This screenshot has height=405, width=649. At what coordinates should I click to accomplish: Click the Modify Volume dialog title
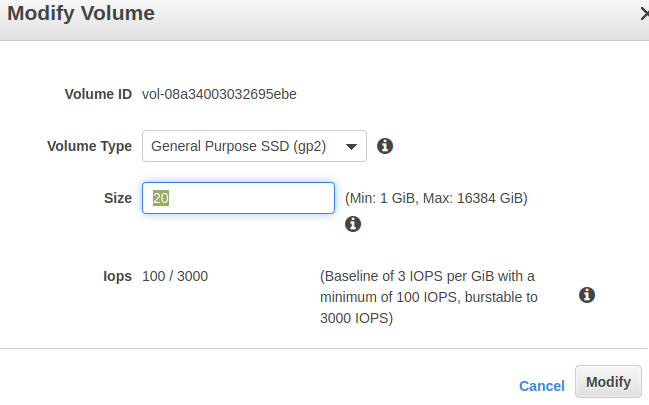click(x=81, y=14)
